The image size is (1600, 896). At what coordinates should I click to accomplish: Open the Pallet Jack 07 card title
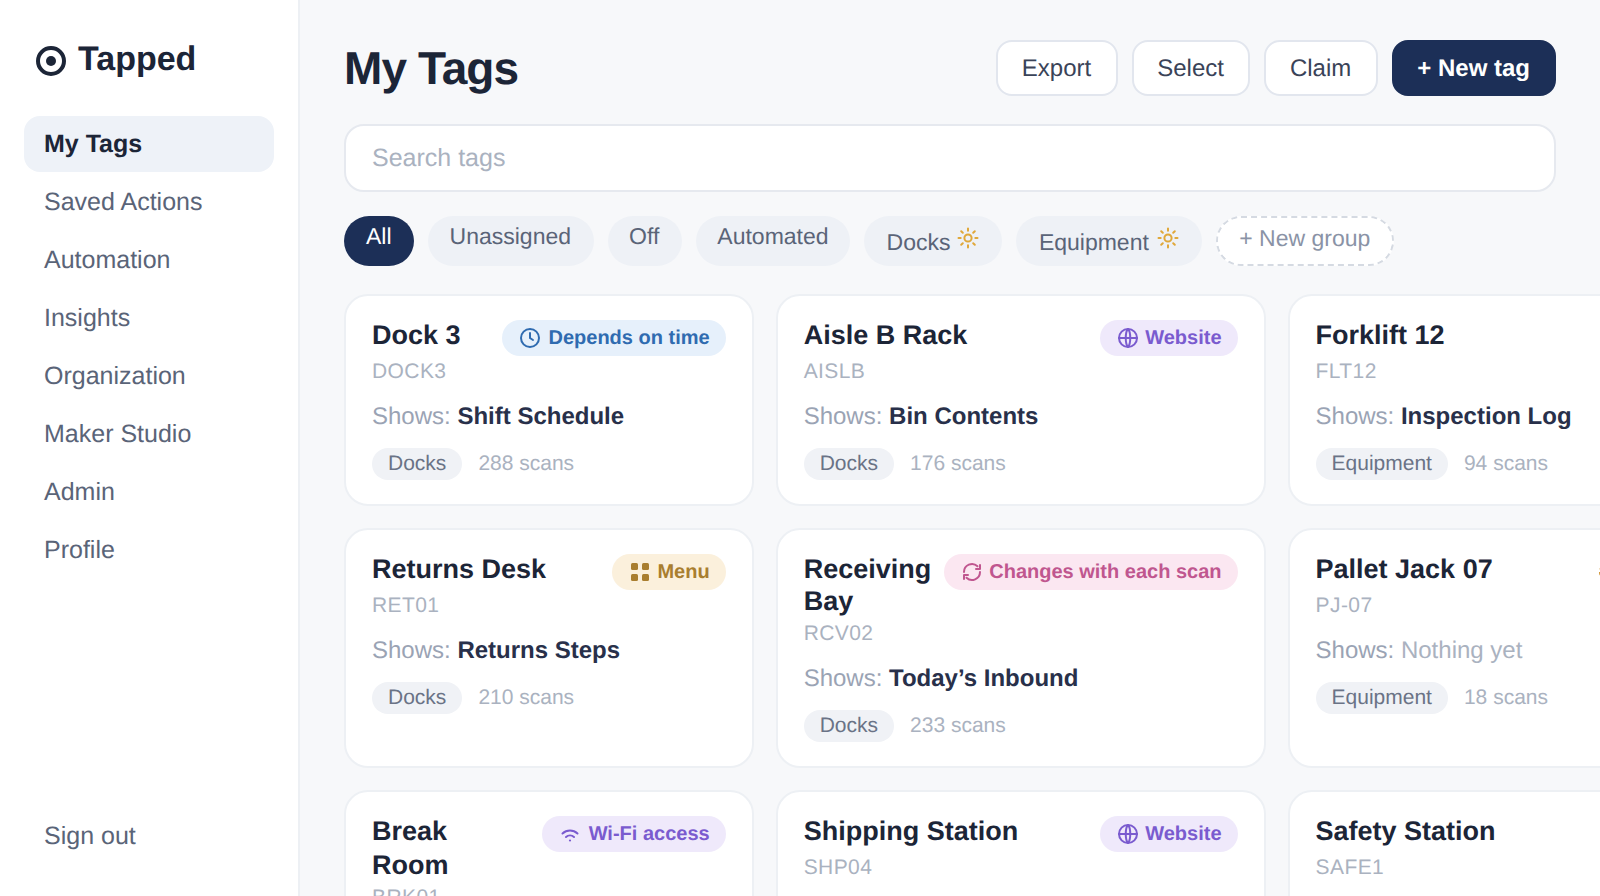[1404, 569]
